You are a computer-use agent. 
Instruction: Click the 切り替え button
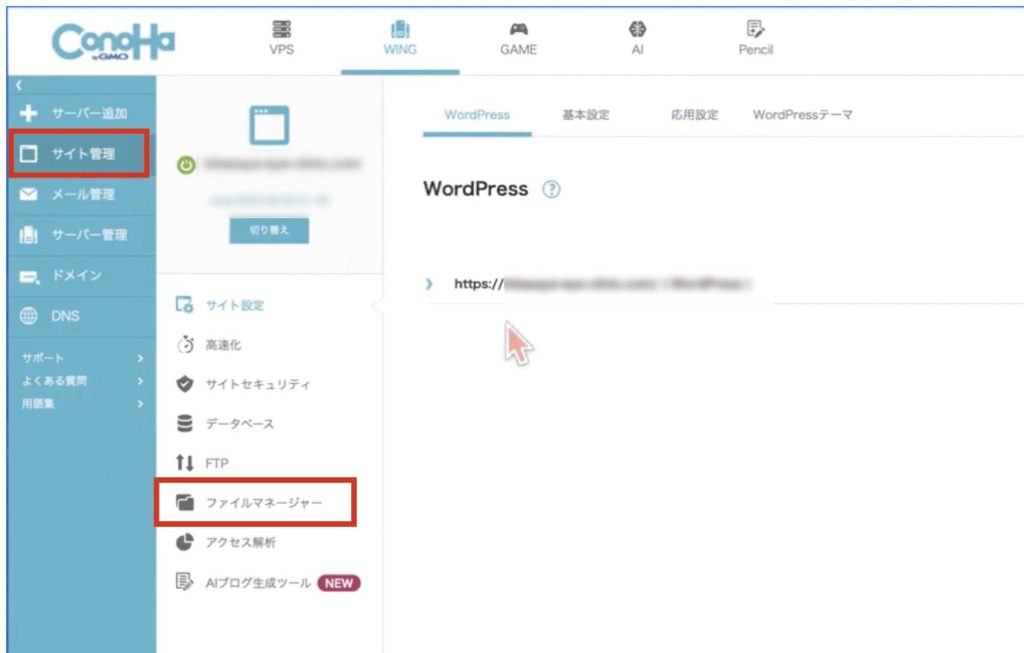click(x=269, y=230)
